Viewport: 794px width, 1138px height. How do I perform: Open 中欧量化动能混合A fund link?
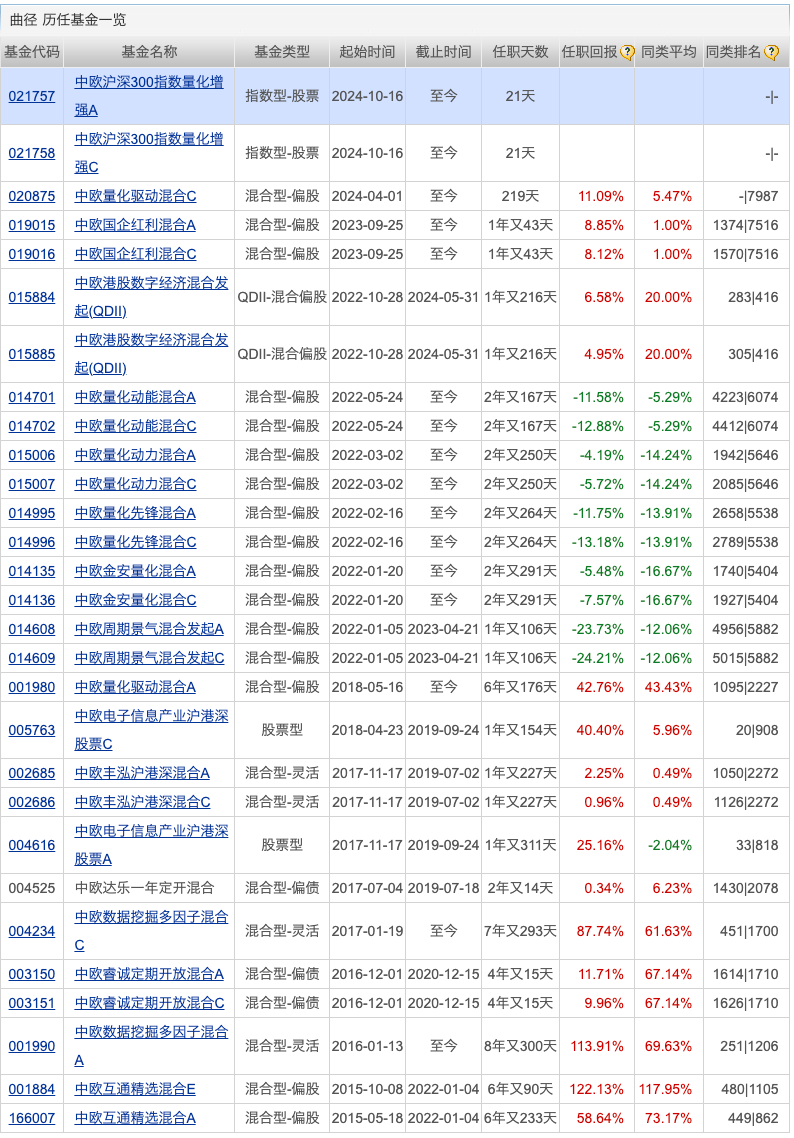click(135, 397)
